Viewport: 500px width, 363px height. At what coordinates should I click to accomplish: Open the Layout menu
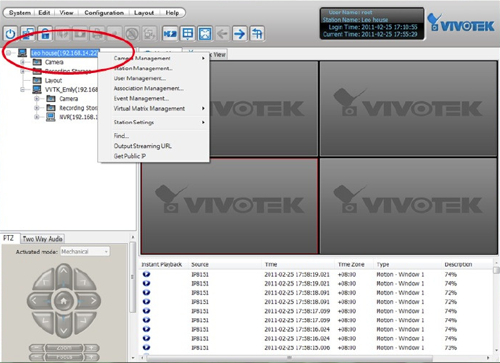coord(144,13)
